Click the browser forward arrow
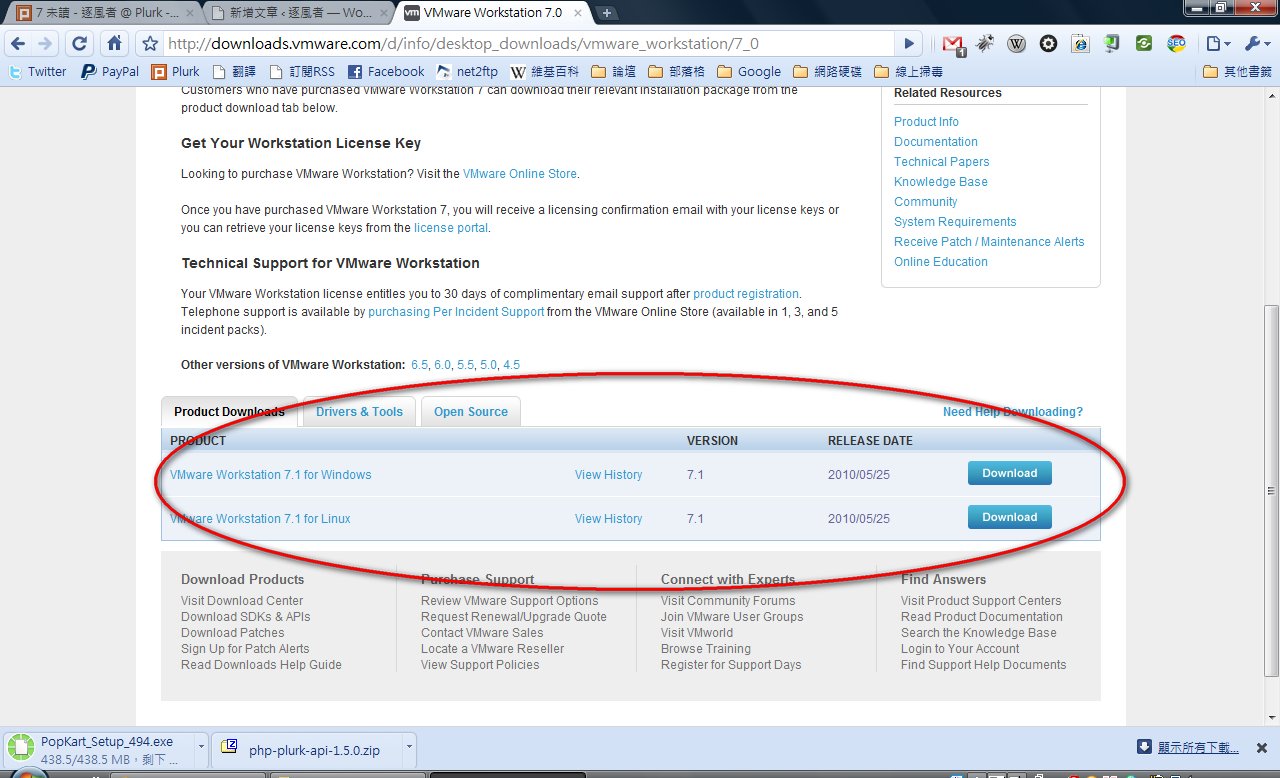The height and width of the screenshot is (778, 1280). (x=44, y=44)
